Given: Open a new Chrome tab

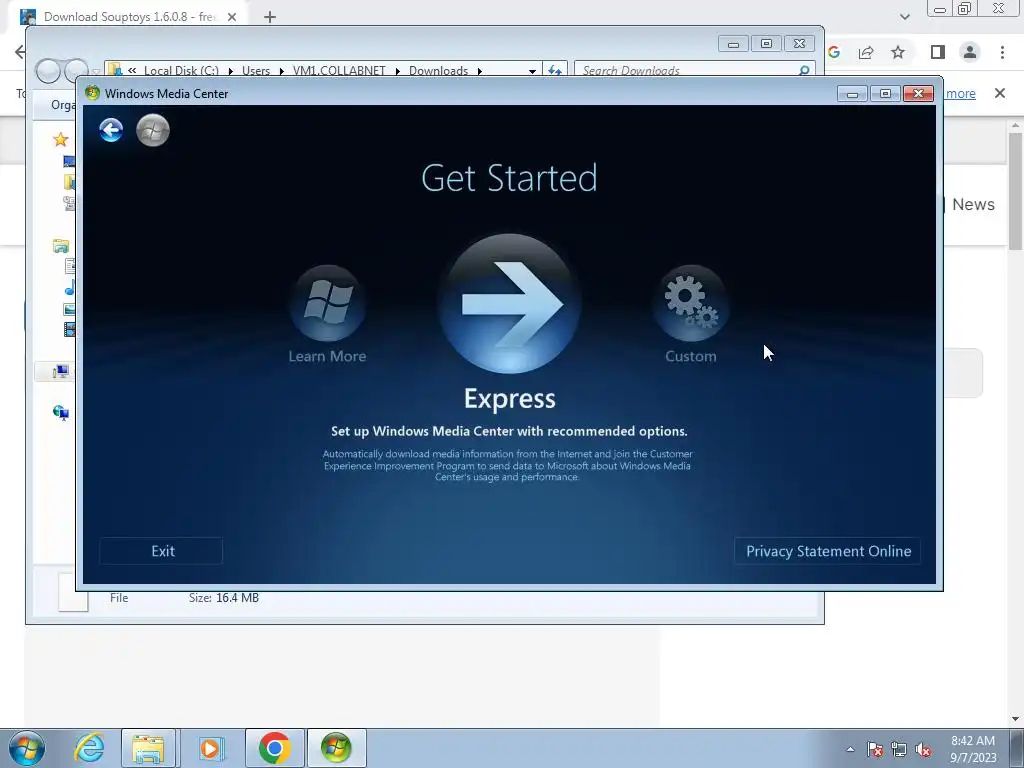Looking at the screenshot, I should (270, 17).
